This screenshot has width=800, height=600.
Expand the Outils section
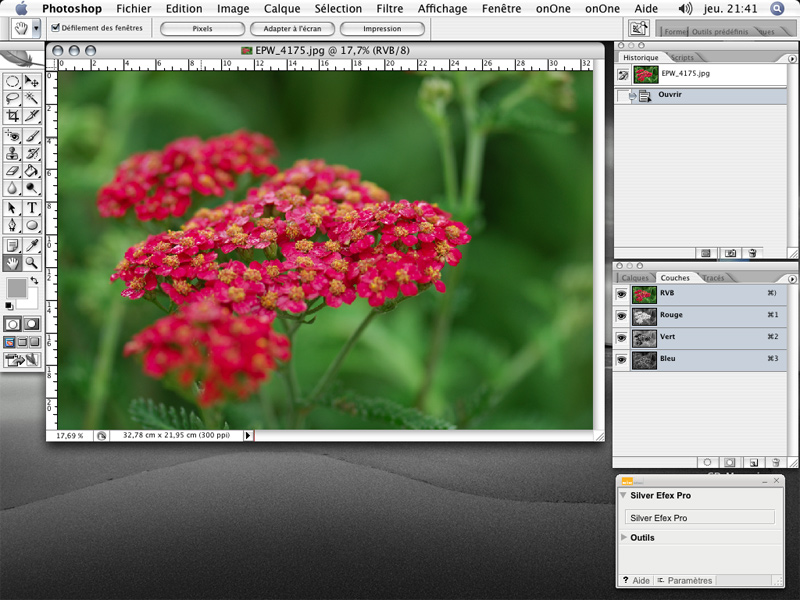[x=623, y=537]
